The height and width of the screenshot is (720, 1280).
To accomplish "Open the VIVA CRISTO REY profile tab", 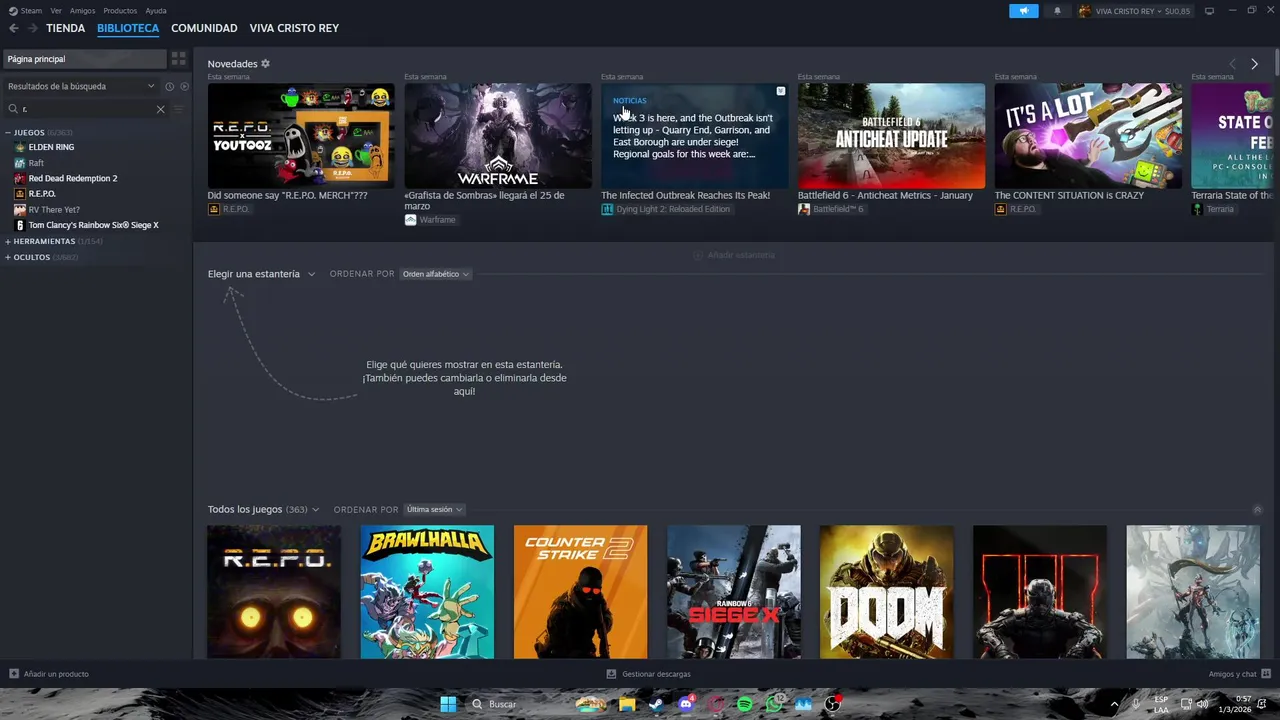I will coord(294,28).
